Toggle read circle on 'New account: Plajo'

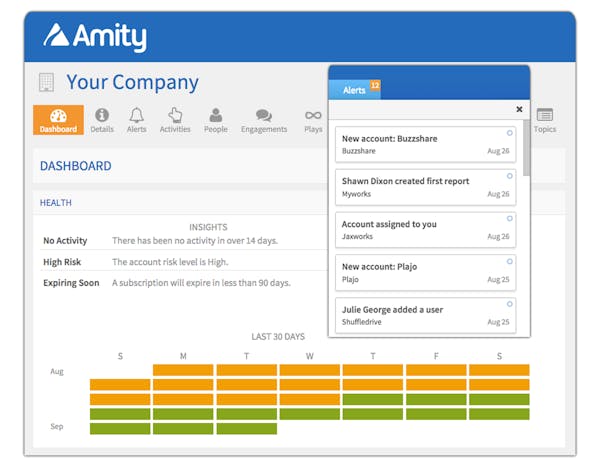pyautogui.click(x=510, y=261)
